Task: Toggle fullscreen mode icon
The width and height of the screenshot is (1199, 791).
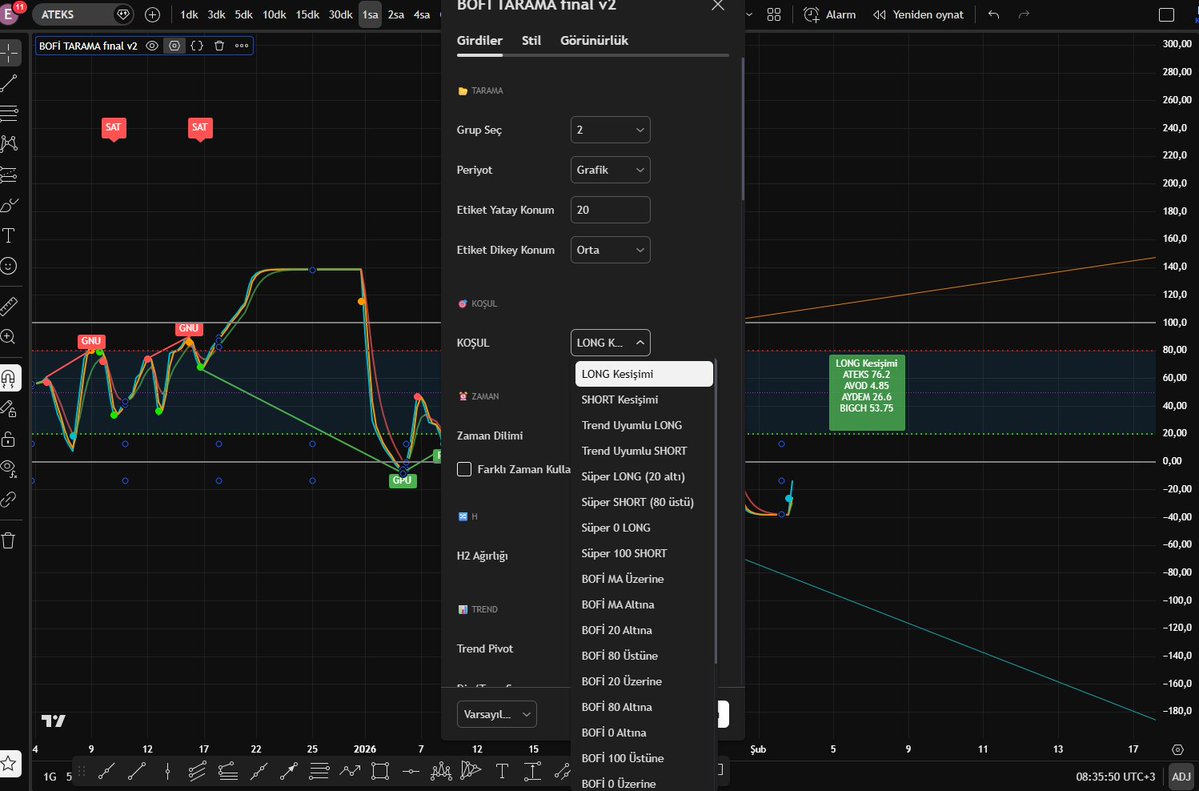Action: 1166,15
